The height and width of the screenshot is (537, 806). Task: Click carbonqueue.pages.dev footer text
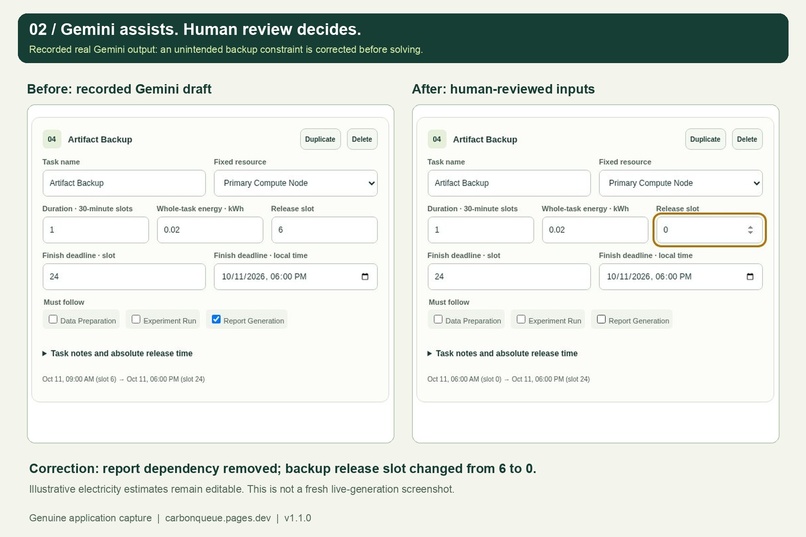click(x=218, y=518)
